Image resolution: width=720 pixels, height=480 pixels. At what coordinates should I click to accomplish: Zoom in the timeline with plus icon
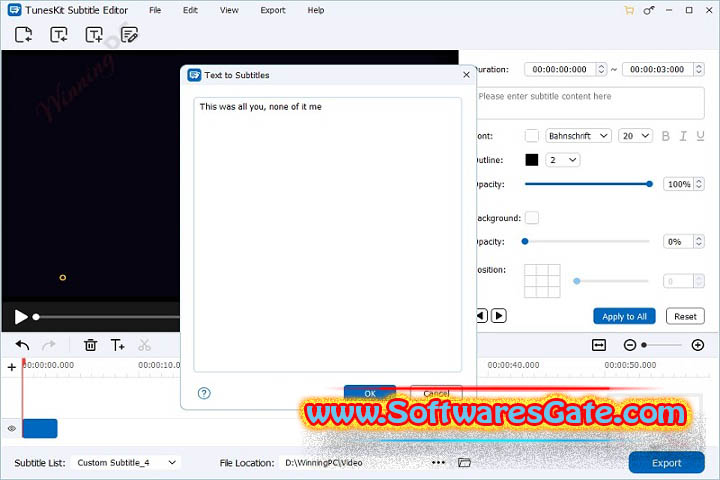click(698, 345)
